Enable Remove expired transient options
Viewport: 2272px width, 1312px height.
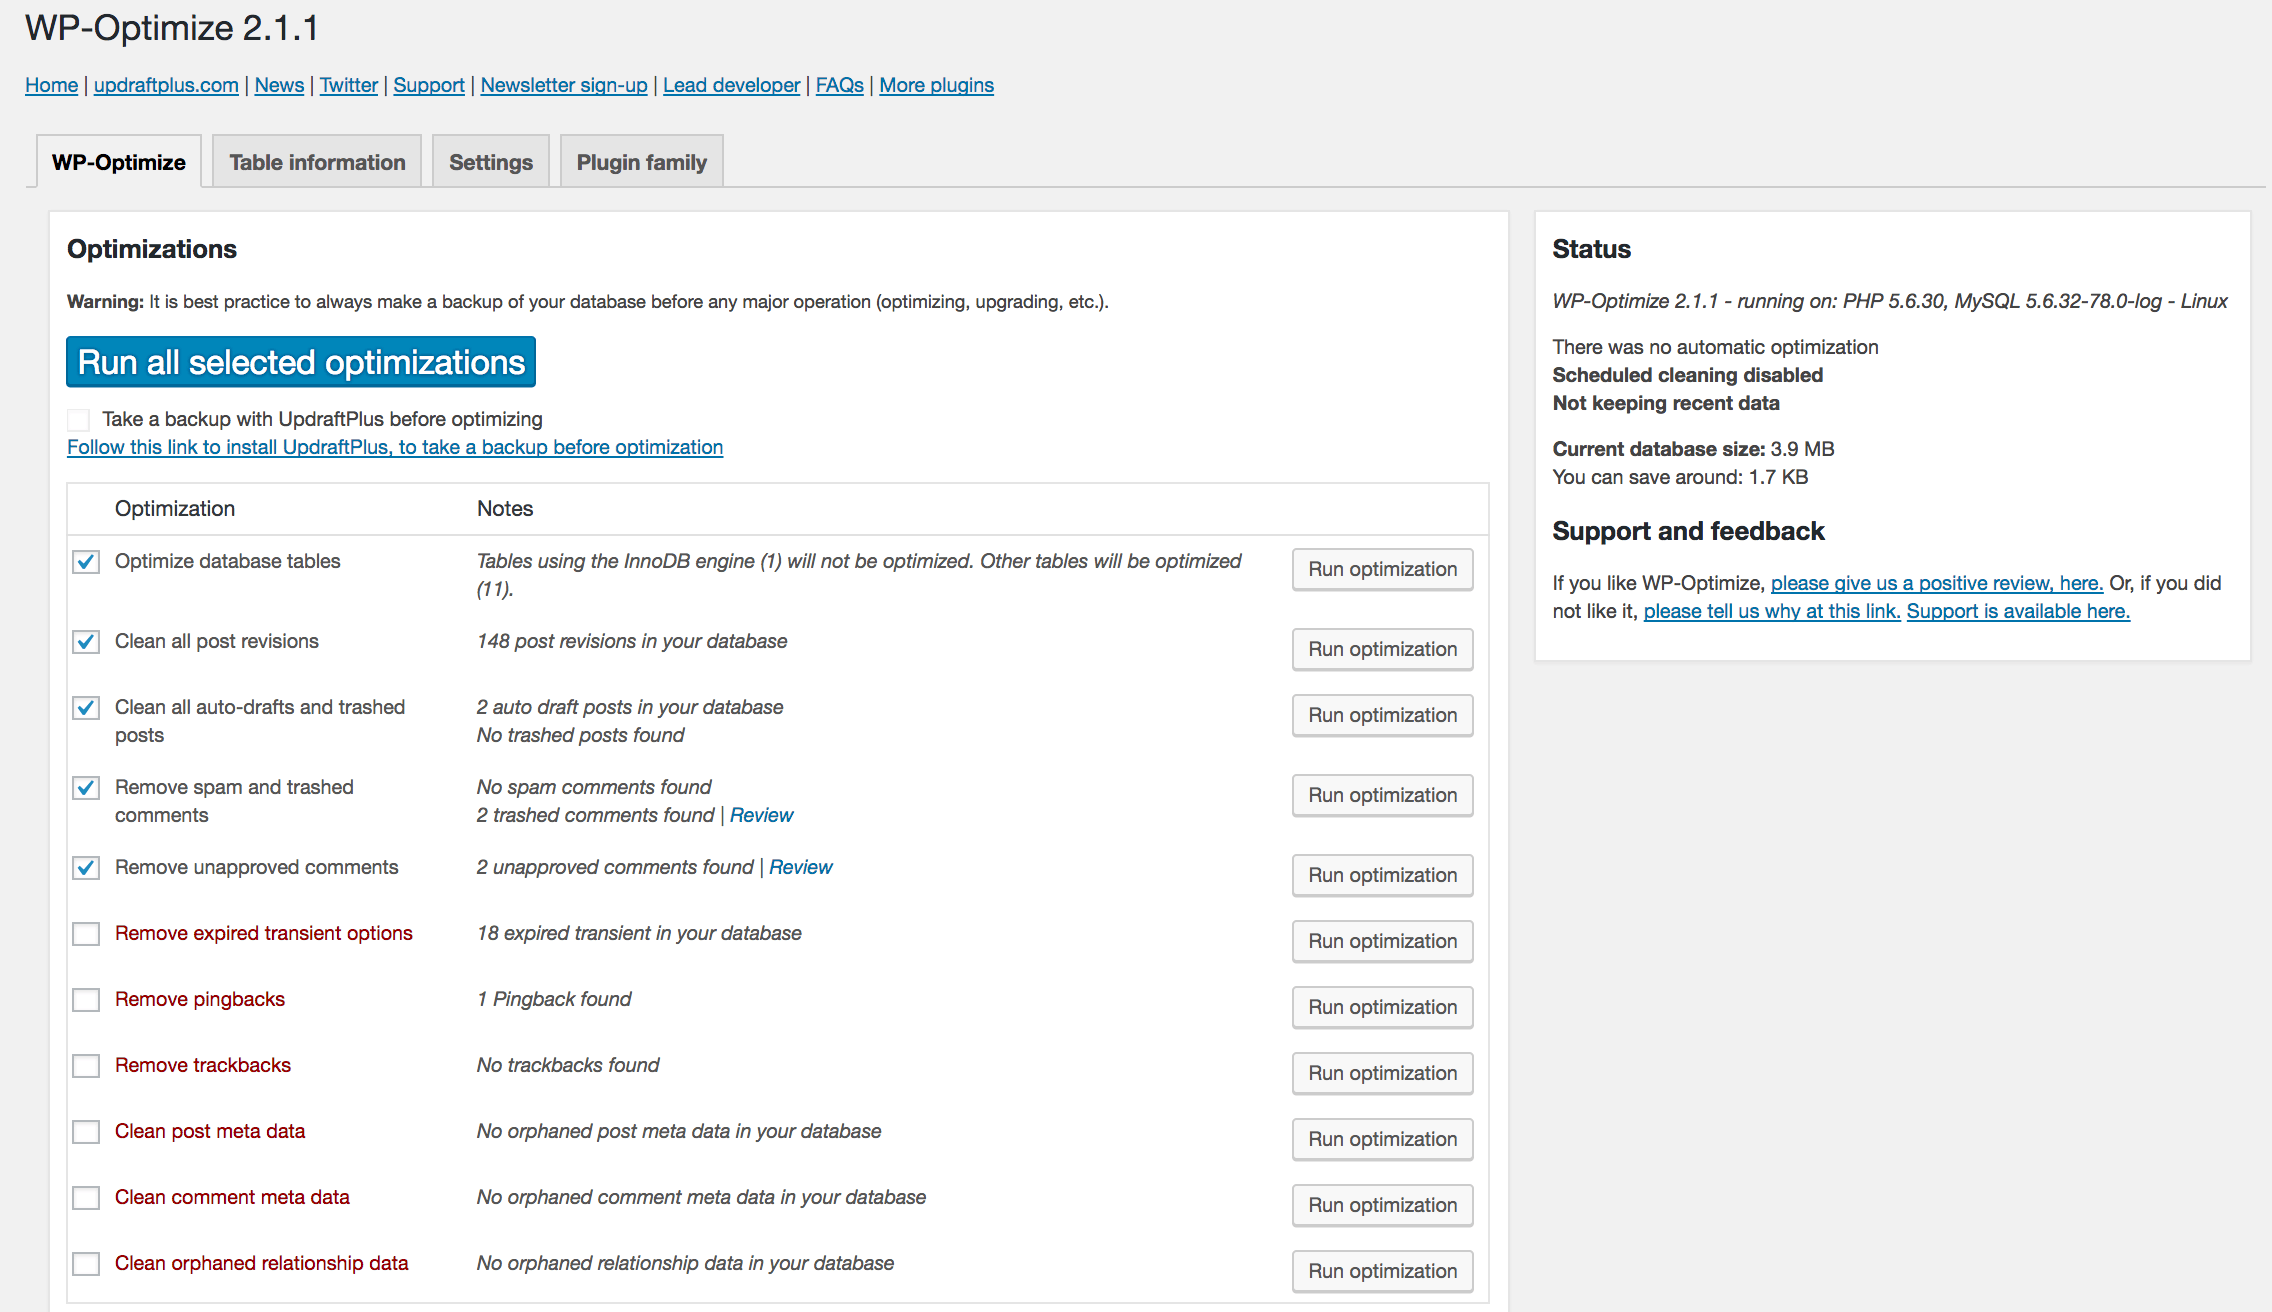point(85,933)
